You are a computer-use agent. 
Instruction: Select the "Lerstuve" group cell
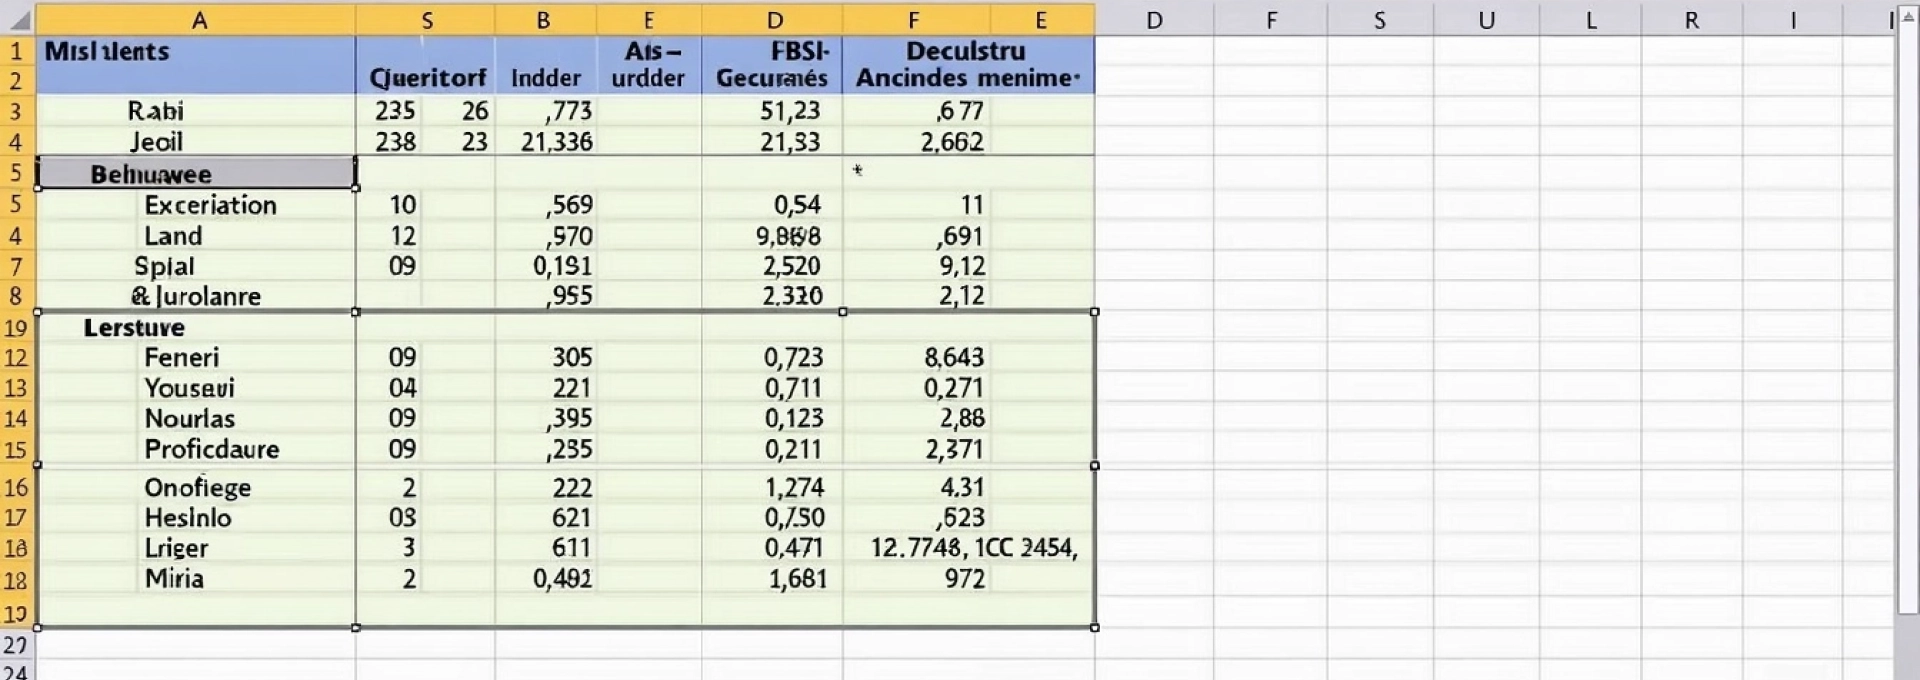click(x=196, y=328)
